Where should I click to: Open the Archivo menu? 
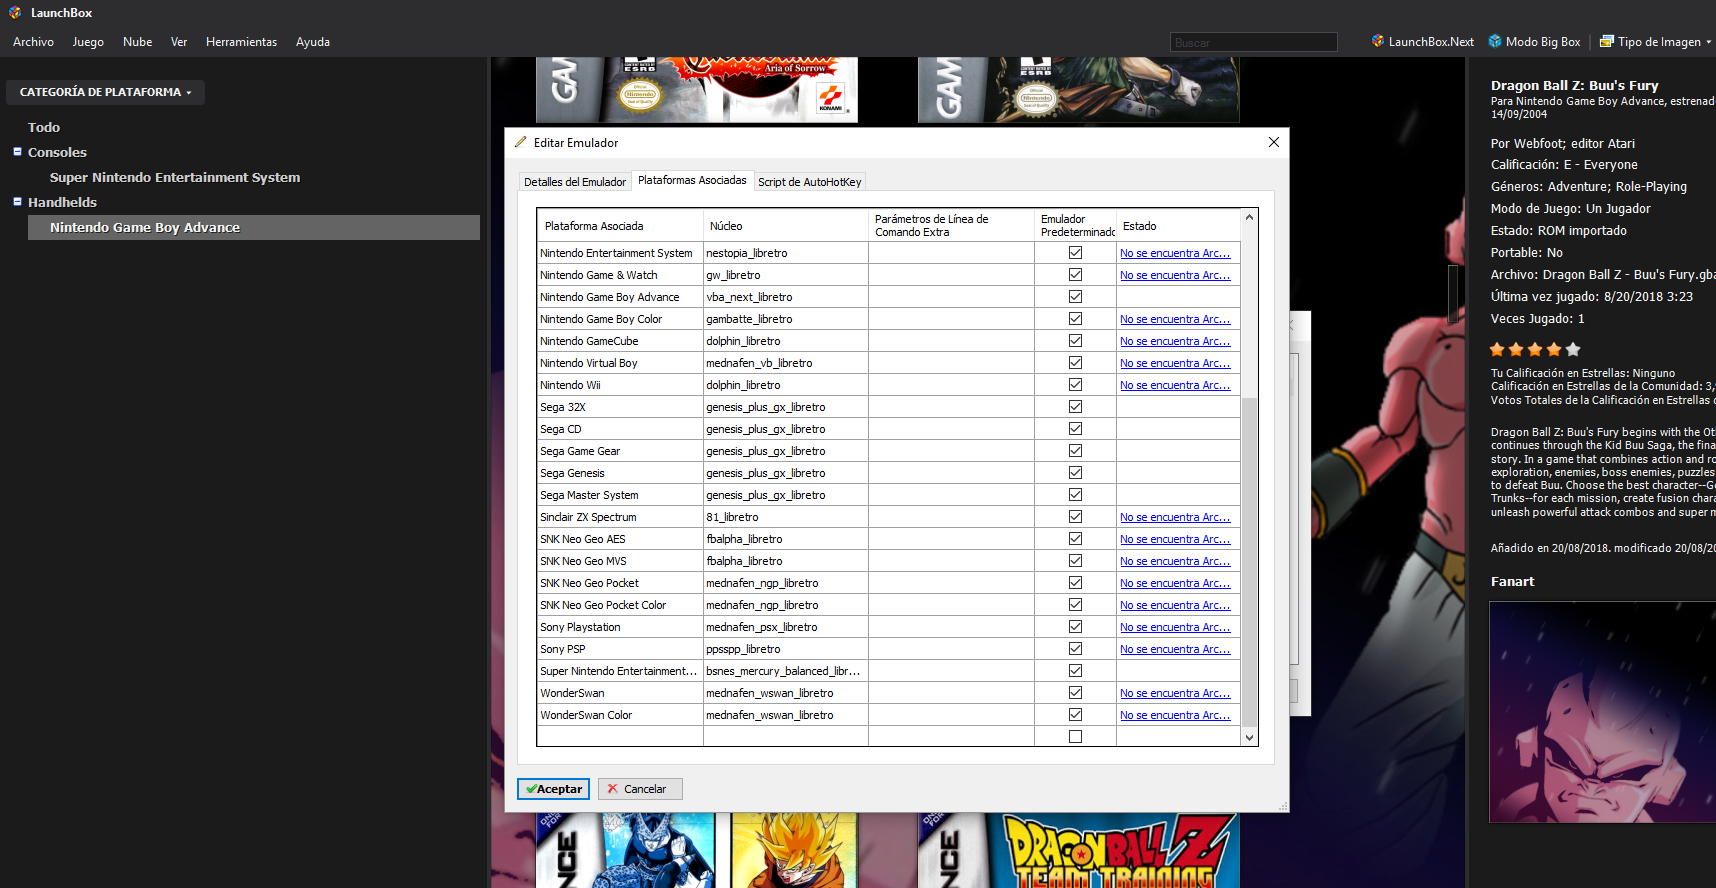(x=33, y=42)
